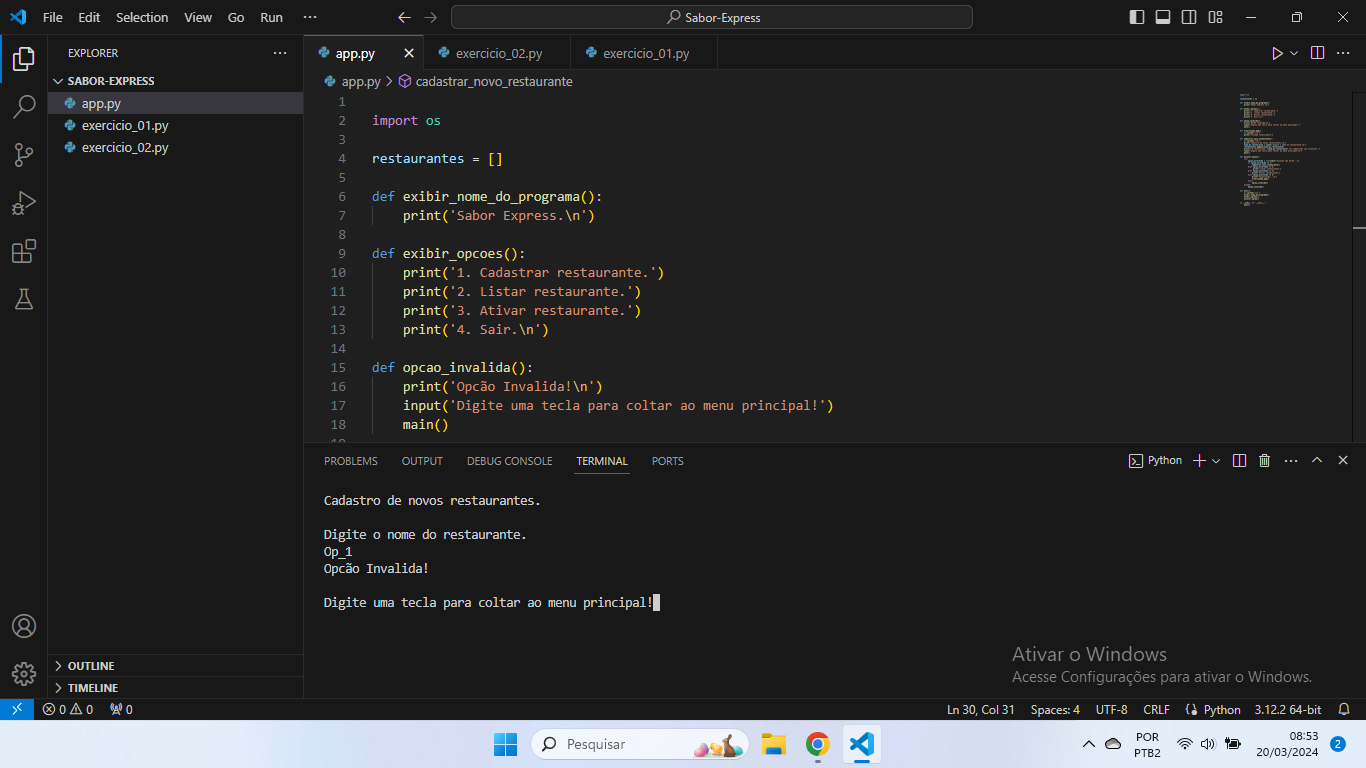Switch to exercicio_02.py tab
This screenshot has height=768, width=1366.
coord(497,54)
